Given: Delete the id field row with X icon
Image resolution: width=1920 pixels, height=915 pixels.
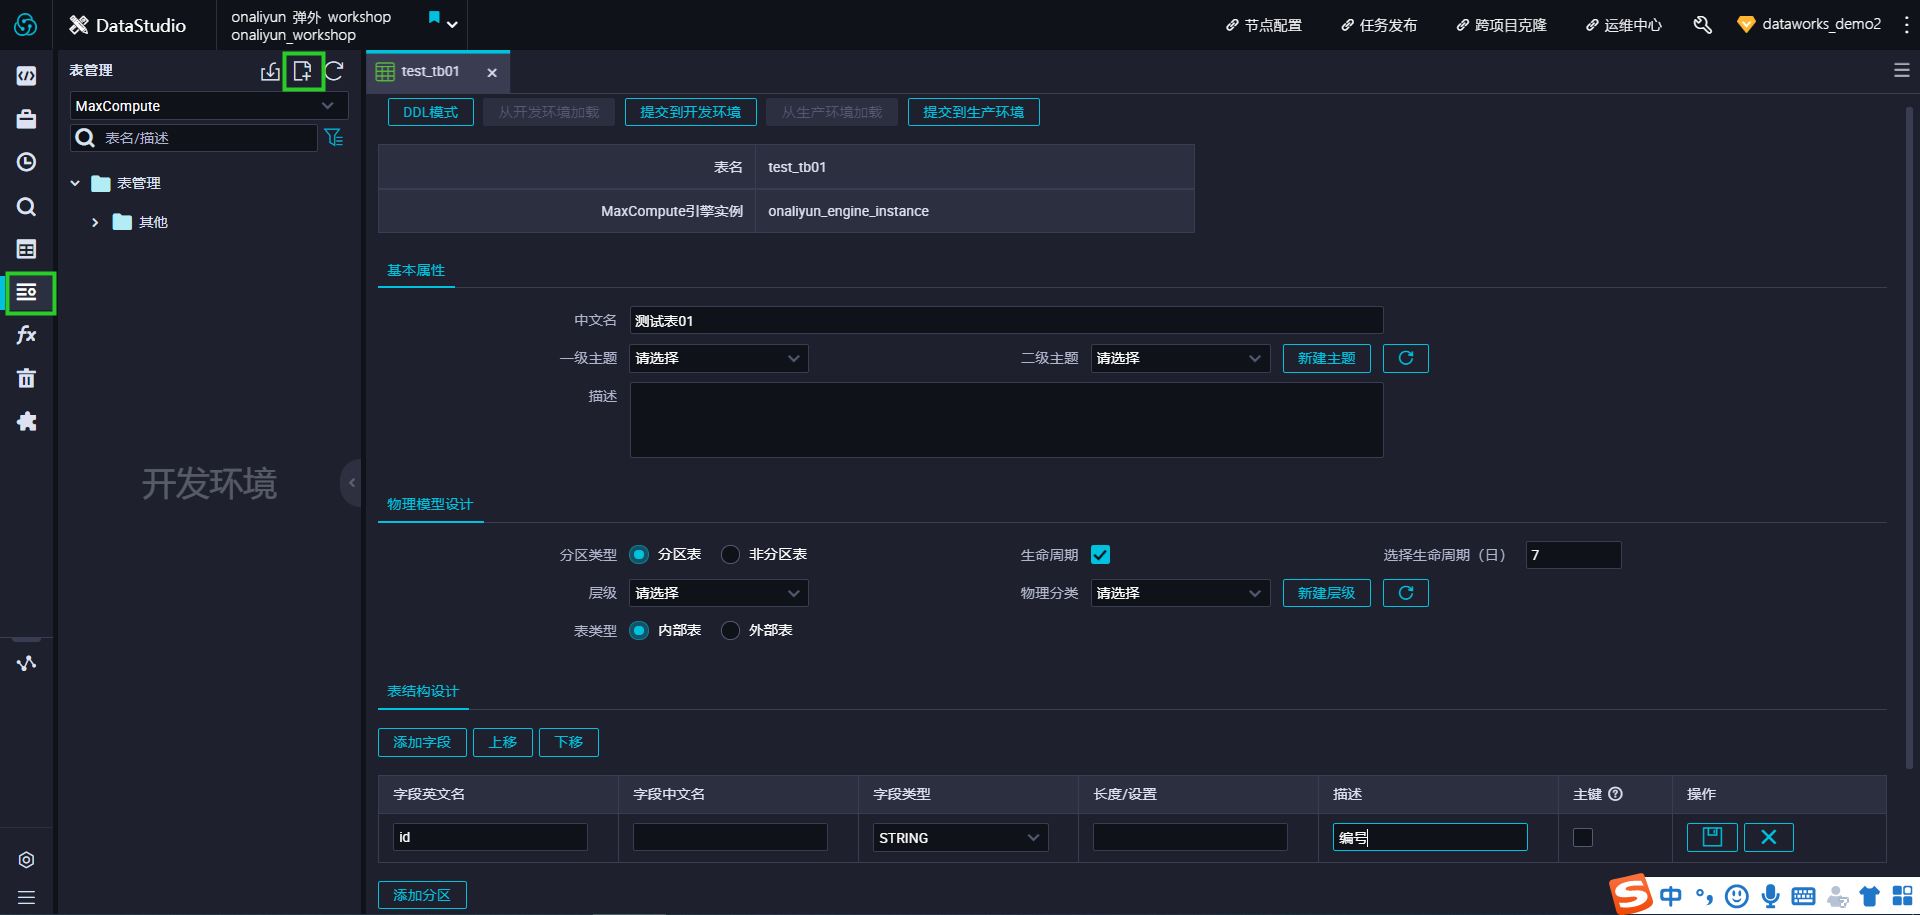Looking at the screenshot, I should tap(1769, 837).
